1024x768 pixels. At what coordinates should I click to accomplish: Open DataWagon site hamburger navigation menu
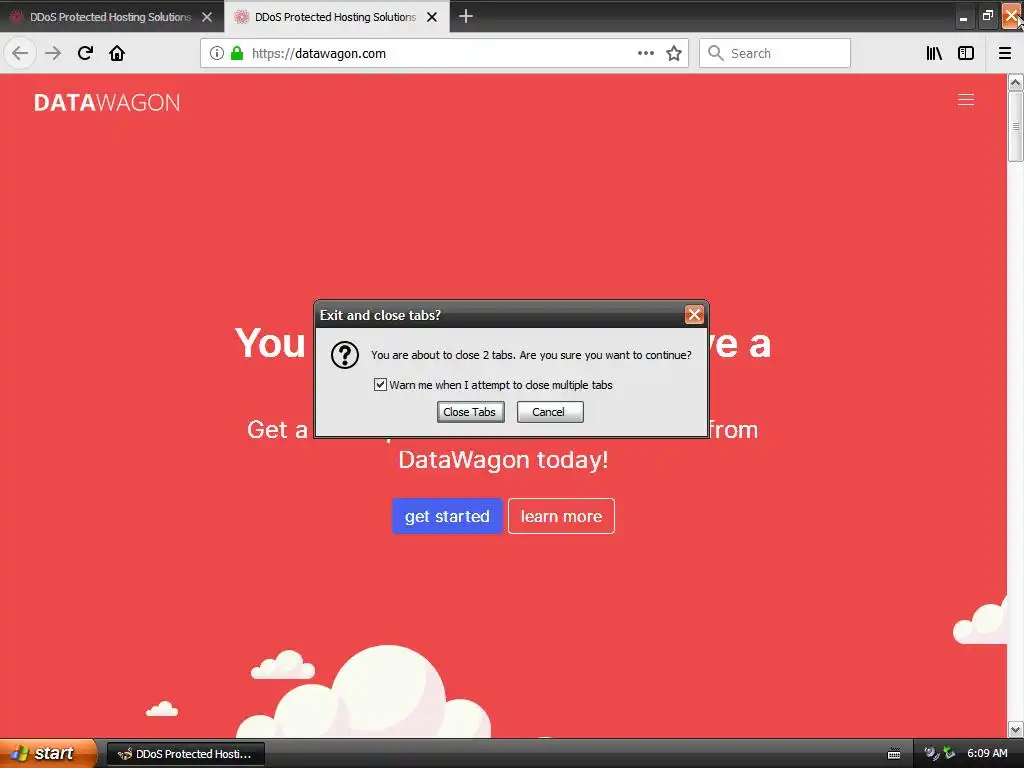(x=966, y=99)
